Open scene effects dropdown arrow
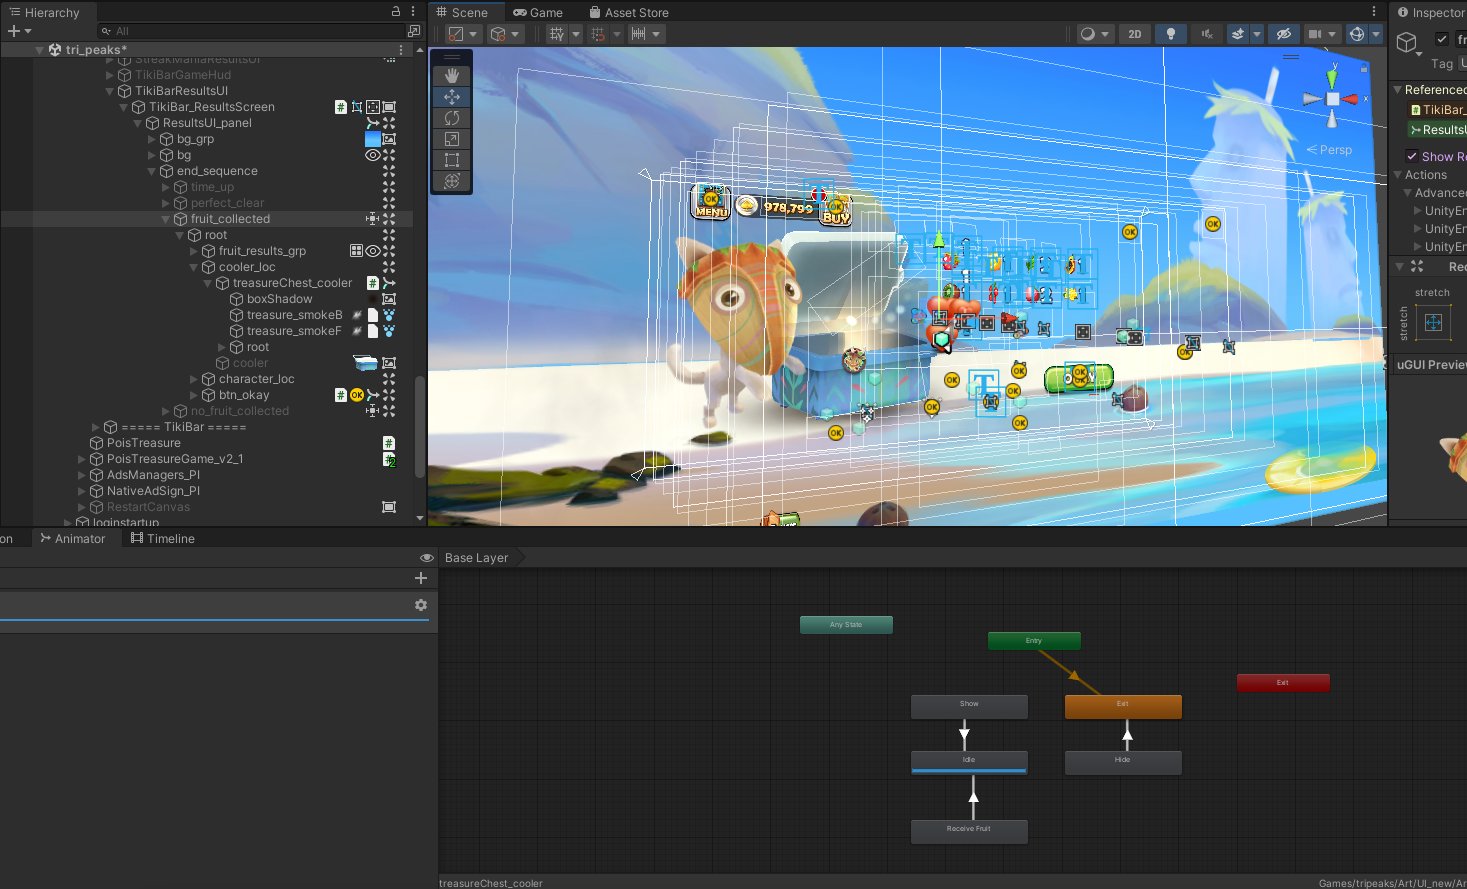1467x889 pixels. pyautogui.click(x=1257, y=34)
